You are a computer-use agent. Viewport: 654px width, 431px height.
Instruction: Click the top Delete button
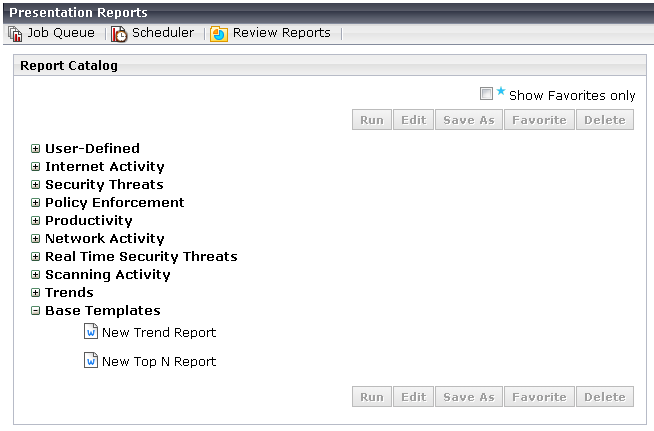click(605, 120)
